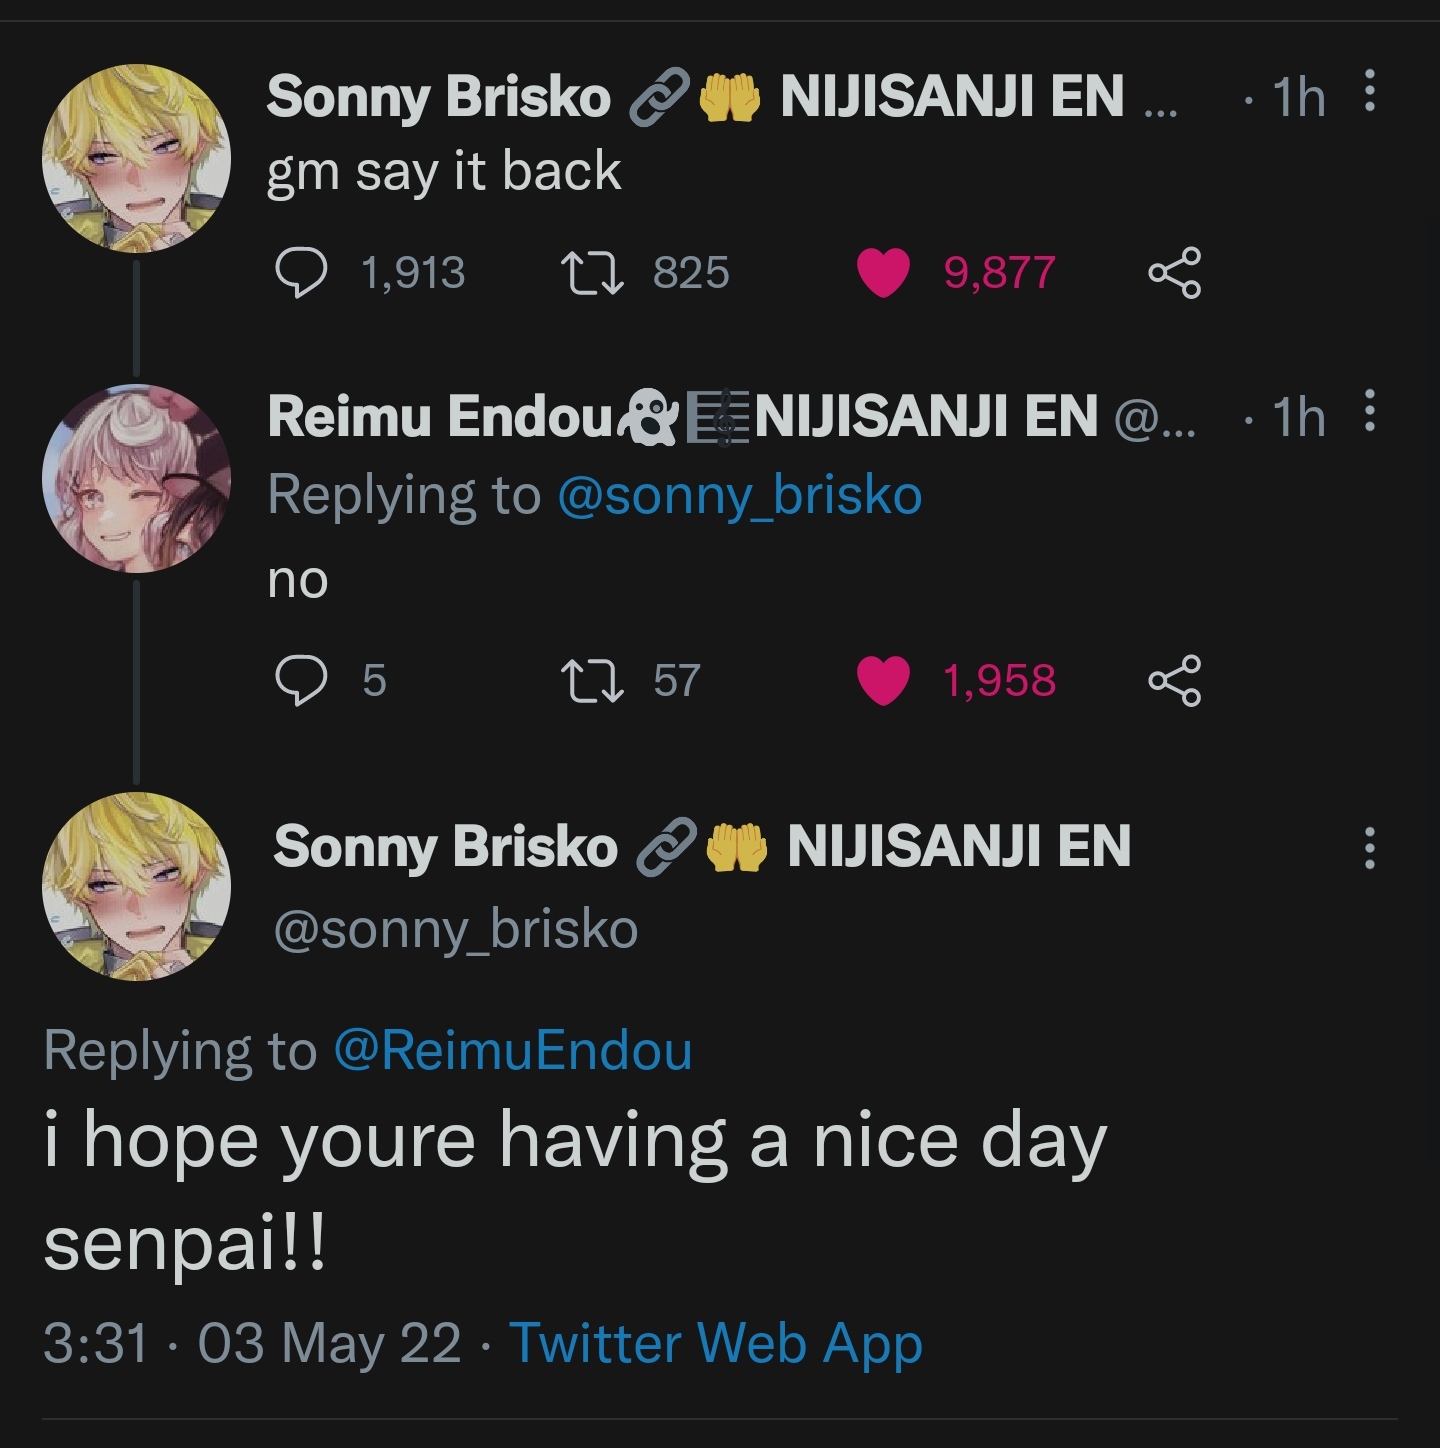1440x1448 pixels.
Task: Open the @ReimuEndou mention link
Action: coord(512,1051)
